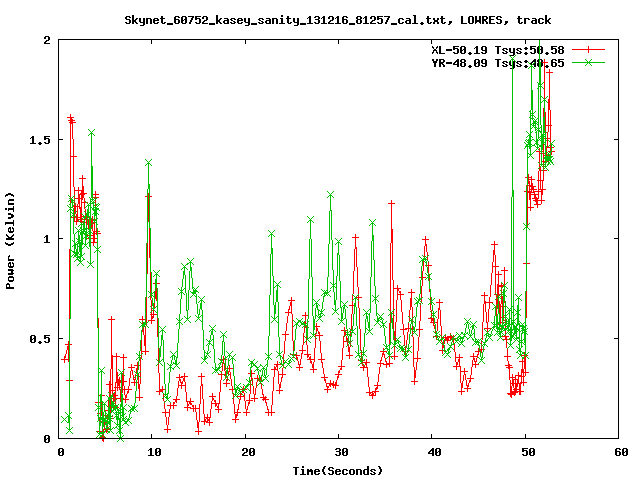This screenshot has height=480, width=640.
Task: Click y-axis tick label 0 at the origin
Action: point(47,439)
